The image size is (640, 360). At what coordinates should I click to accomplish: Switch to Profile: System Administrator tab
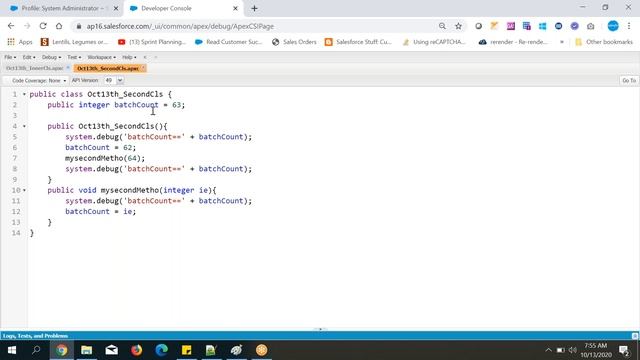pyautogui.click(x=63, y=8)
